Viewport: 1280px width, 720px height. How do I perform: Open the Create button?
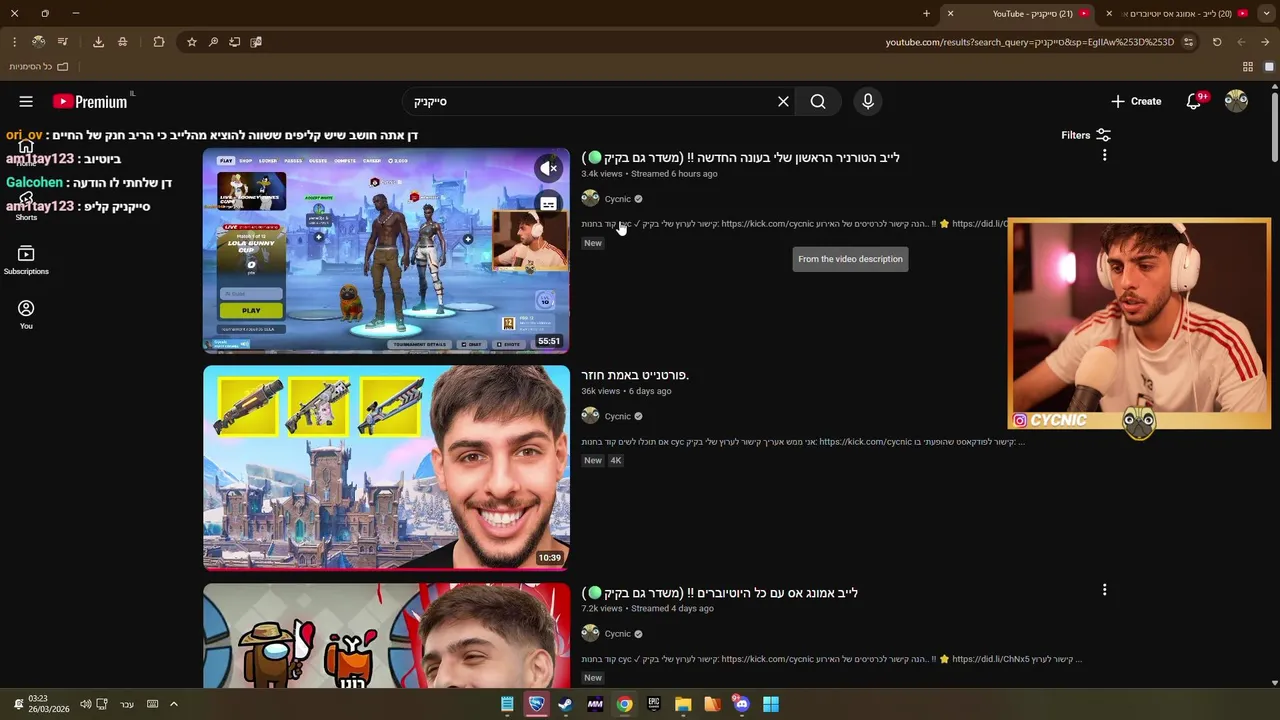pyautogui.click(x=1136, y=101)
